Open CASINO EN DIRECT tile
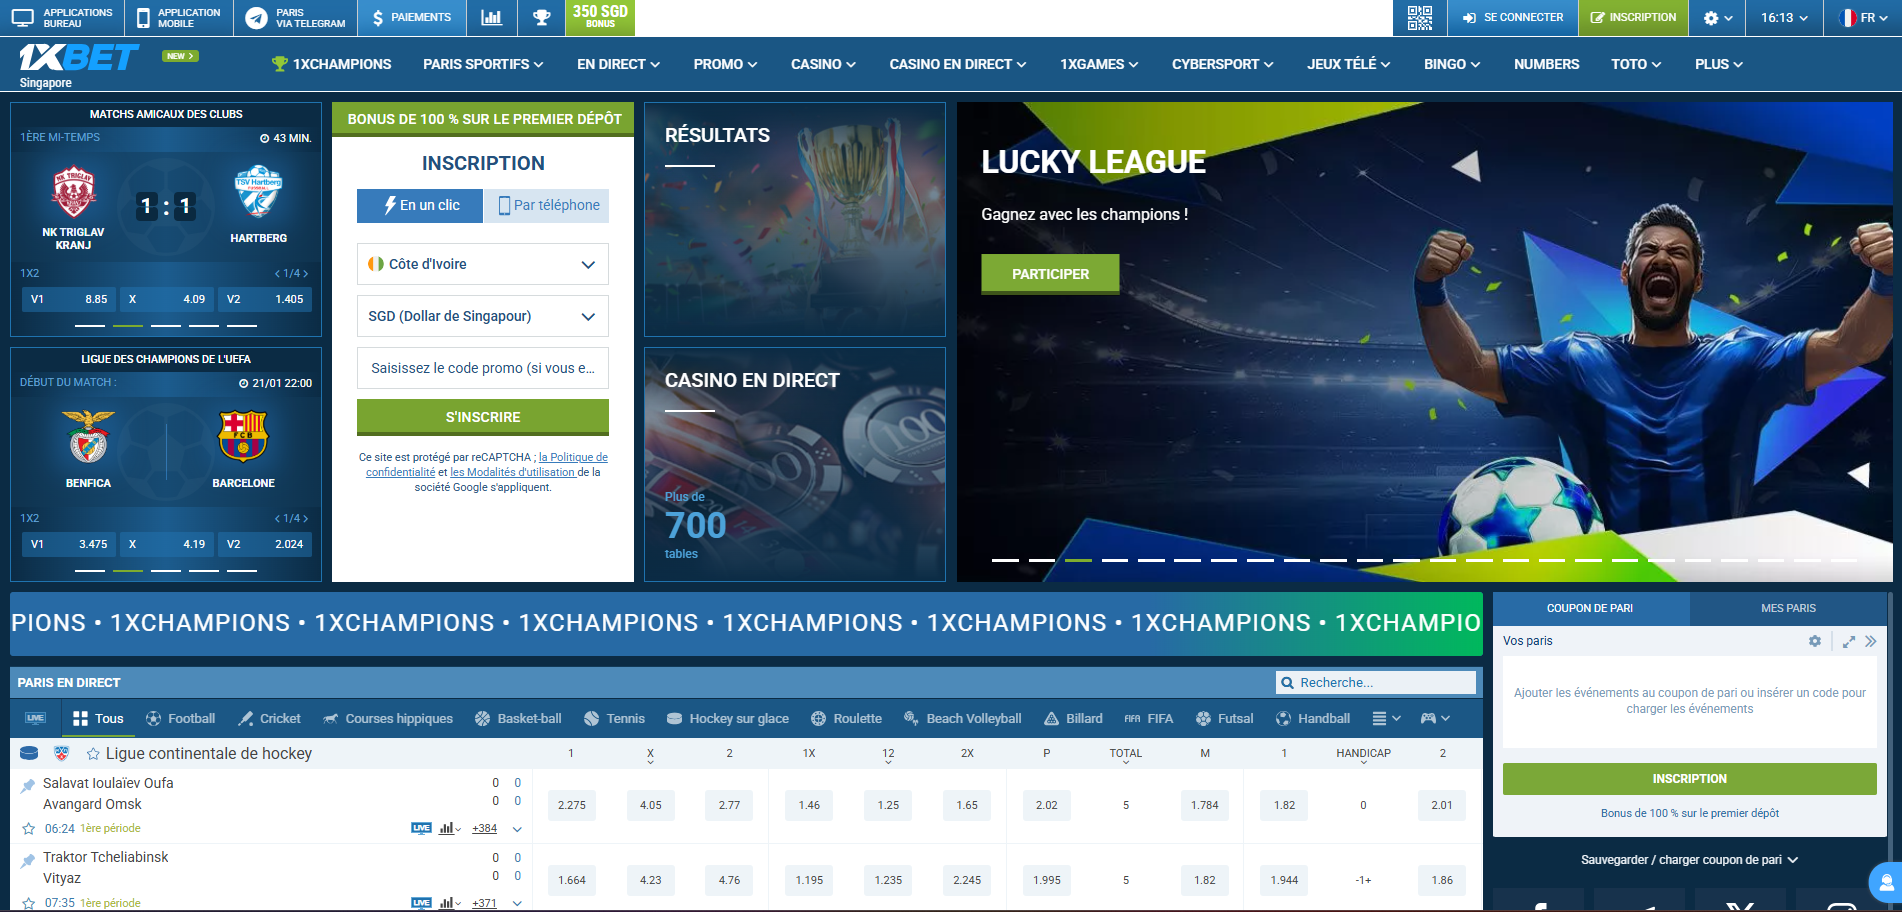Image resolution: width=1902 pixels, height=912 pixels. click(795, 464)
